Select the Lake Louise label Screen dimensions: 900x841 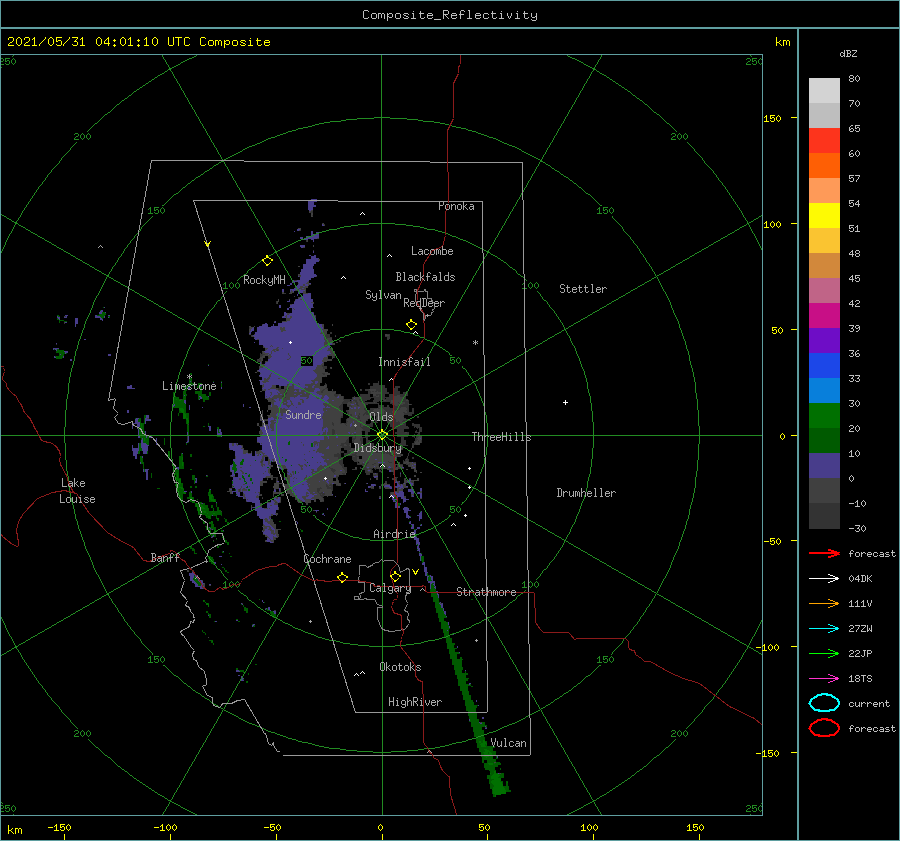77,491
